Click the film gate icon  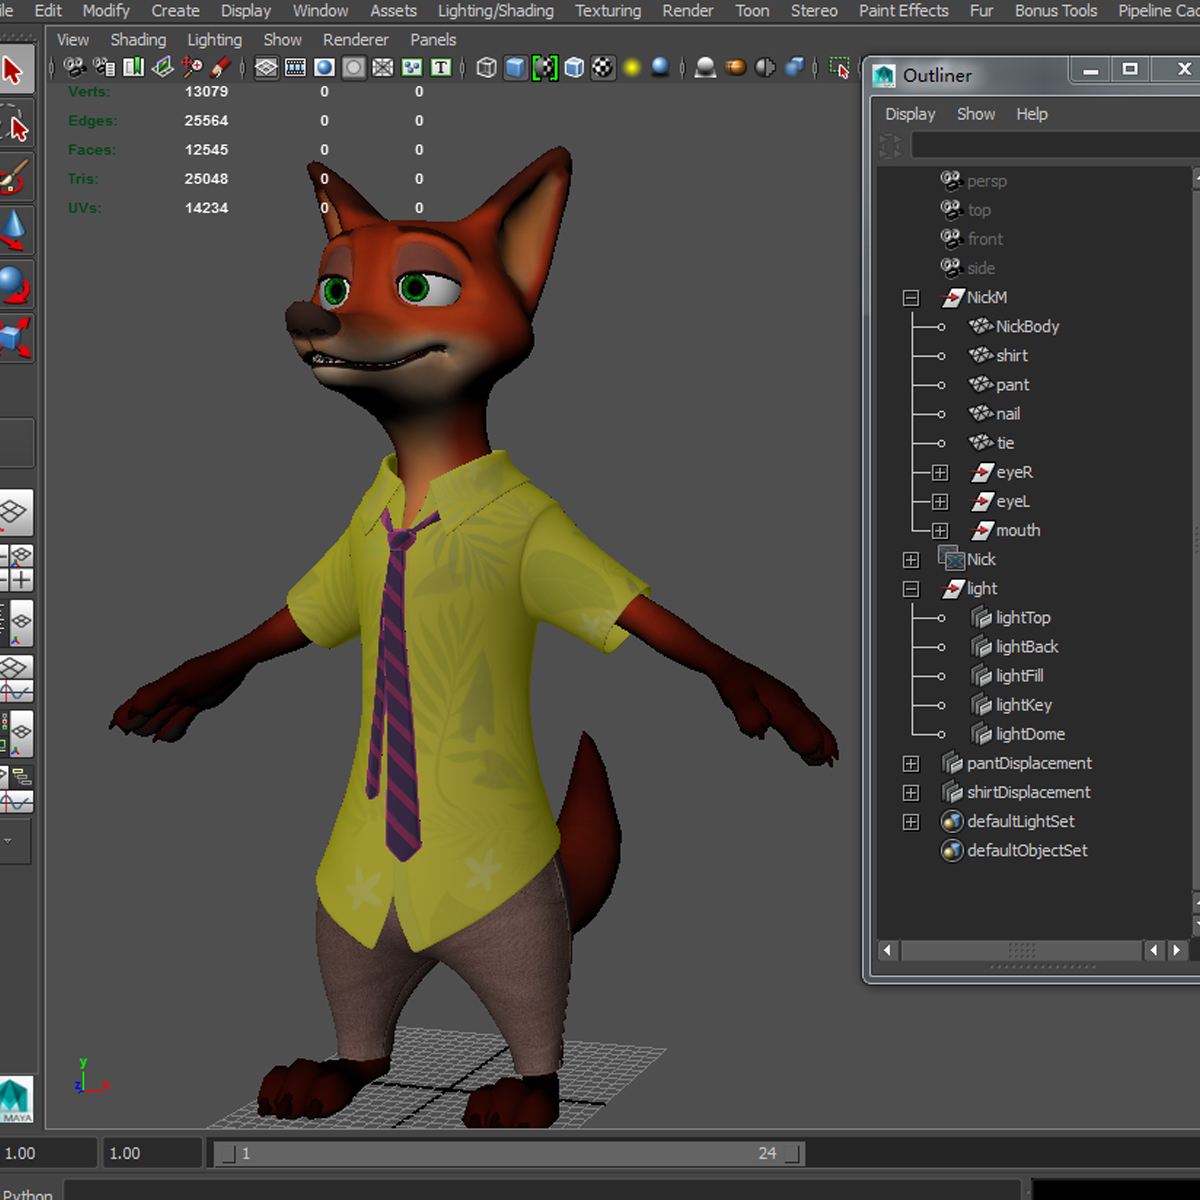[x=294, y=68]
